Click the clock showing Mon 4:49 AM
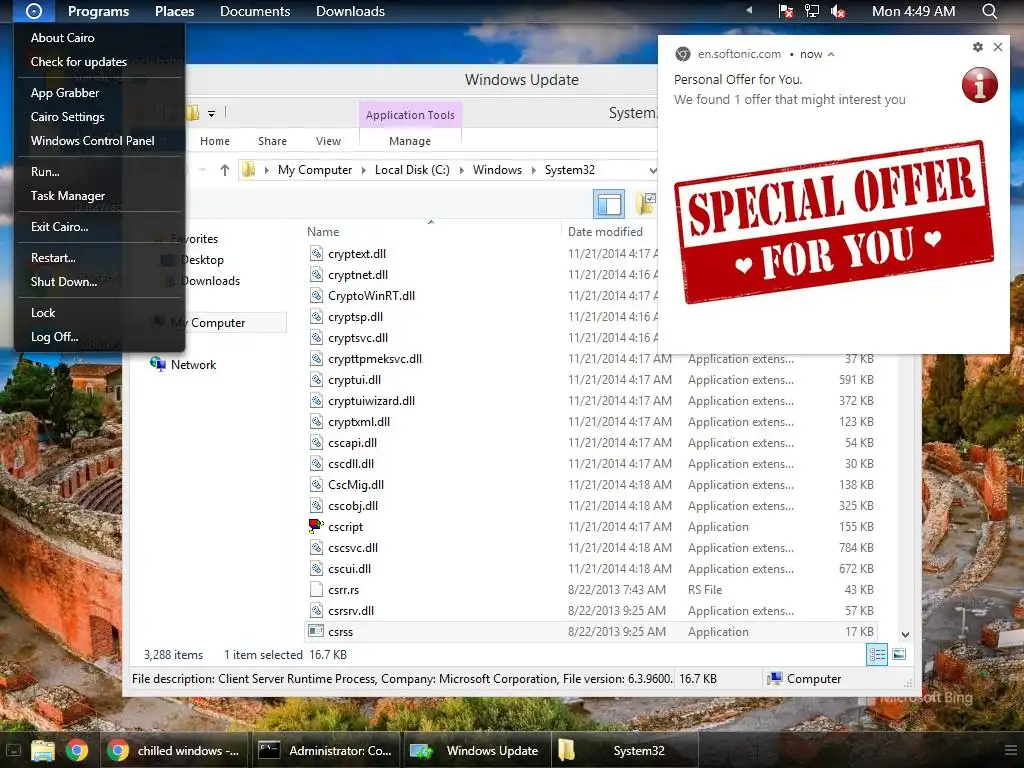Image resolution: width=1024 pixels, height=768 pixels. point(914,11)
